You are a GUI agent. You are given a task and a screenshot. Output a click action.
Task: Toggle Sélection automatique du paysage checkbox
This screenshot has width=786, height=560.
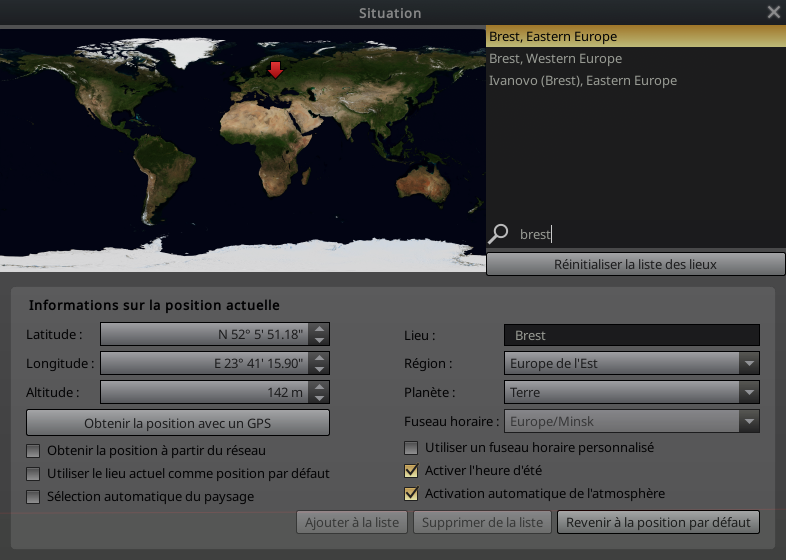coord(34,496)
